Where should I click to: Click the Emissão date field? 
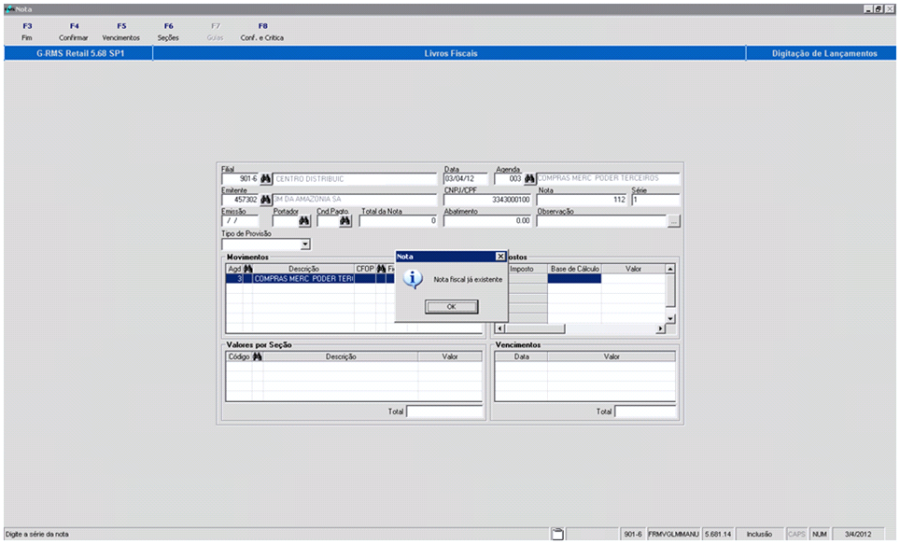coord(240,221)
